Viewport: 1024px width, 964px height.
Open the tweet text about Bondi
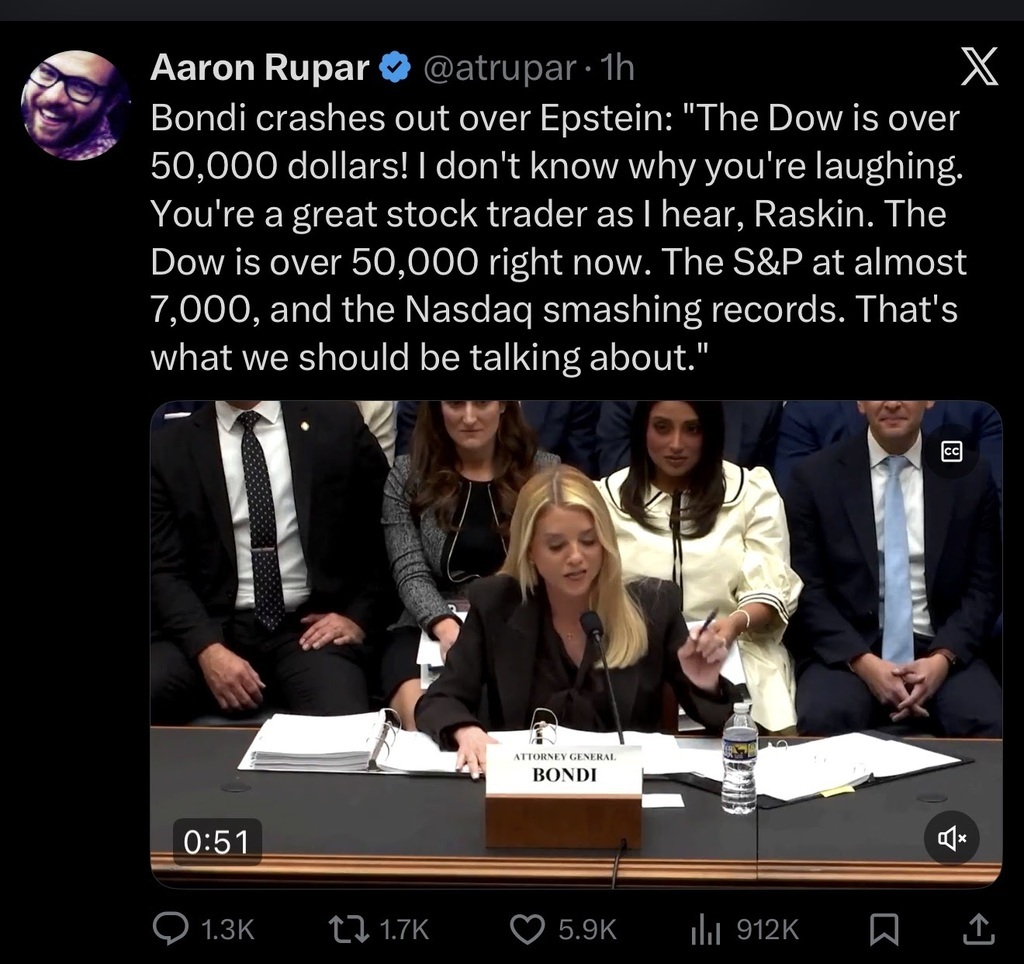pyautogui.click(x=558, y=238)
